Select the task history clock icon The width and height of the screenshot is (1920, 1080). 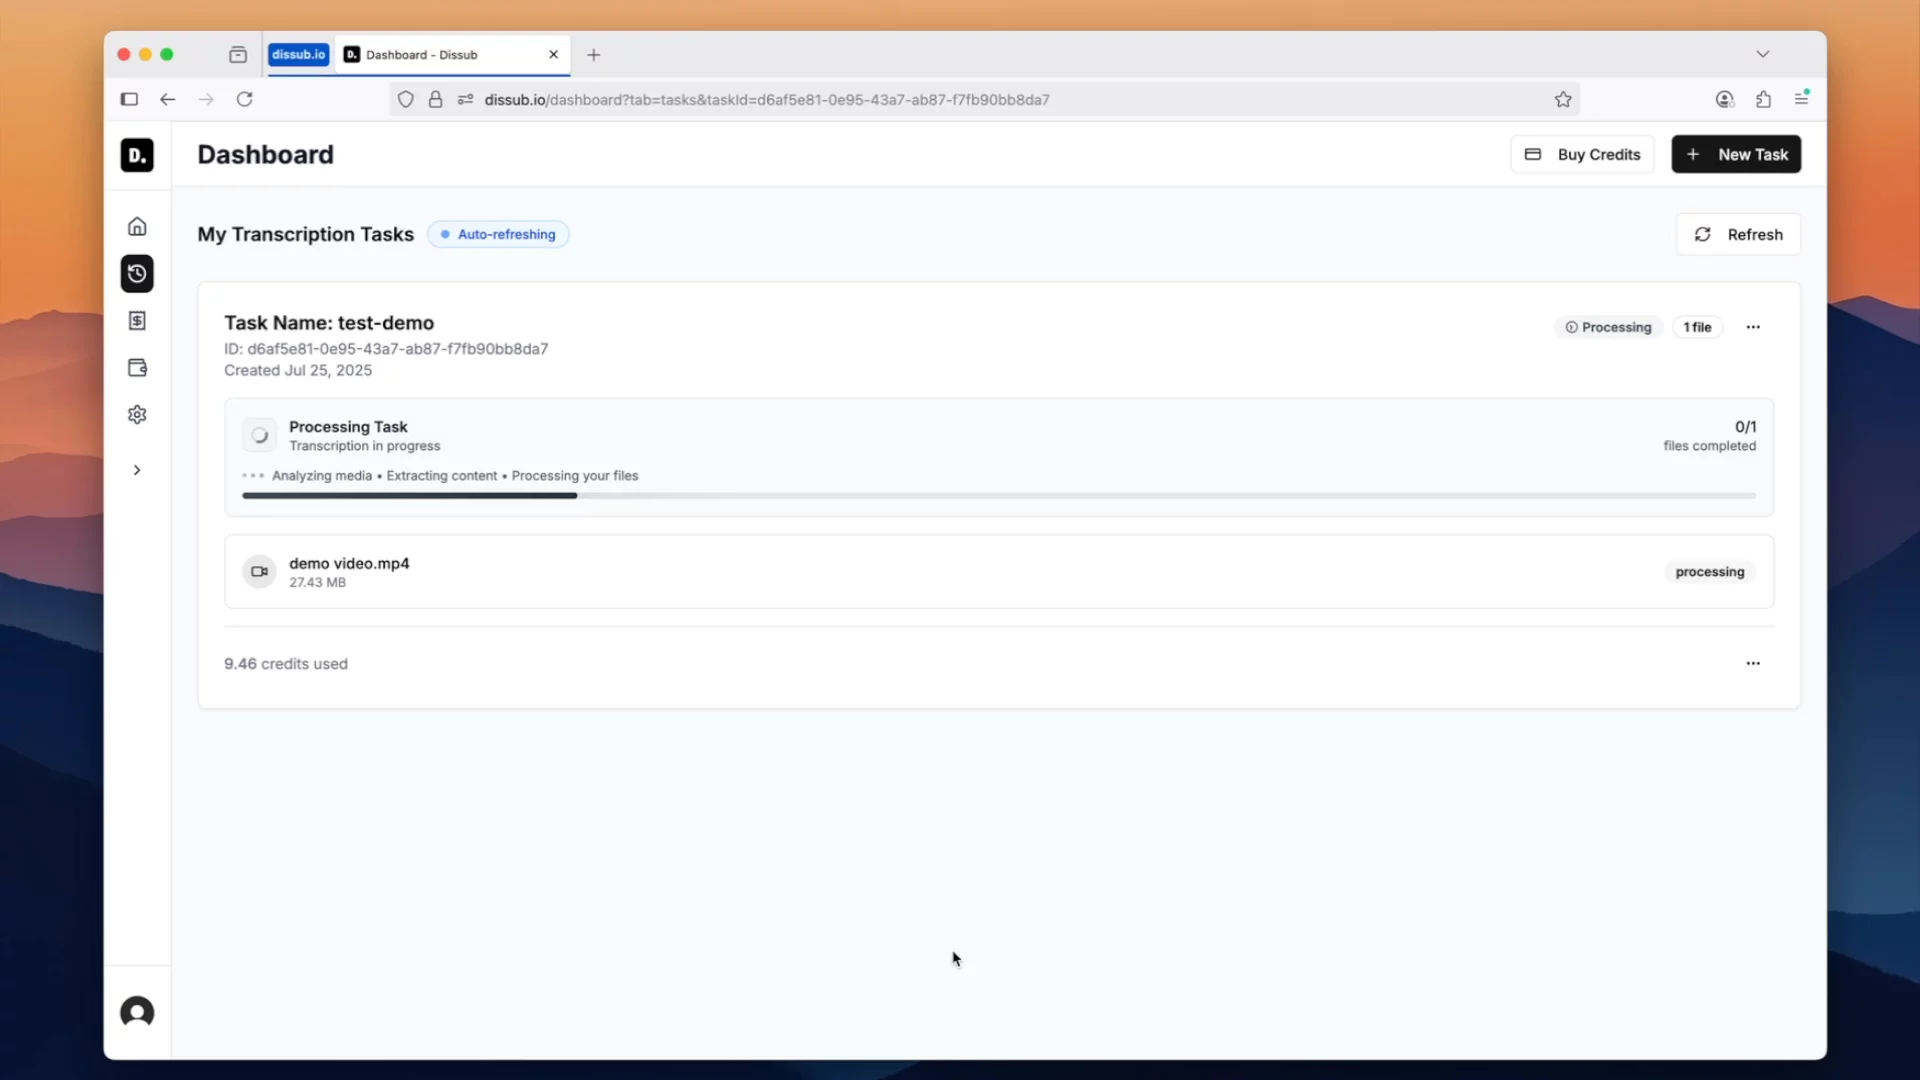(x=137, y=274)
